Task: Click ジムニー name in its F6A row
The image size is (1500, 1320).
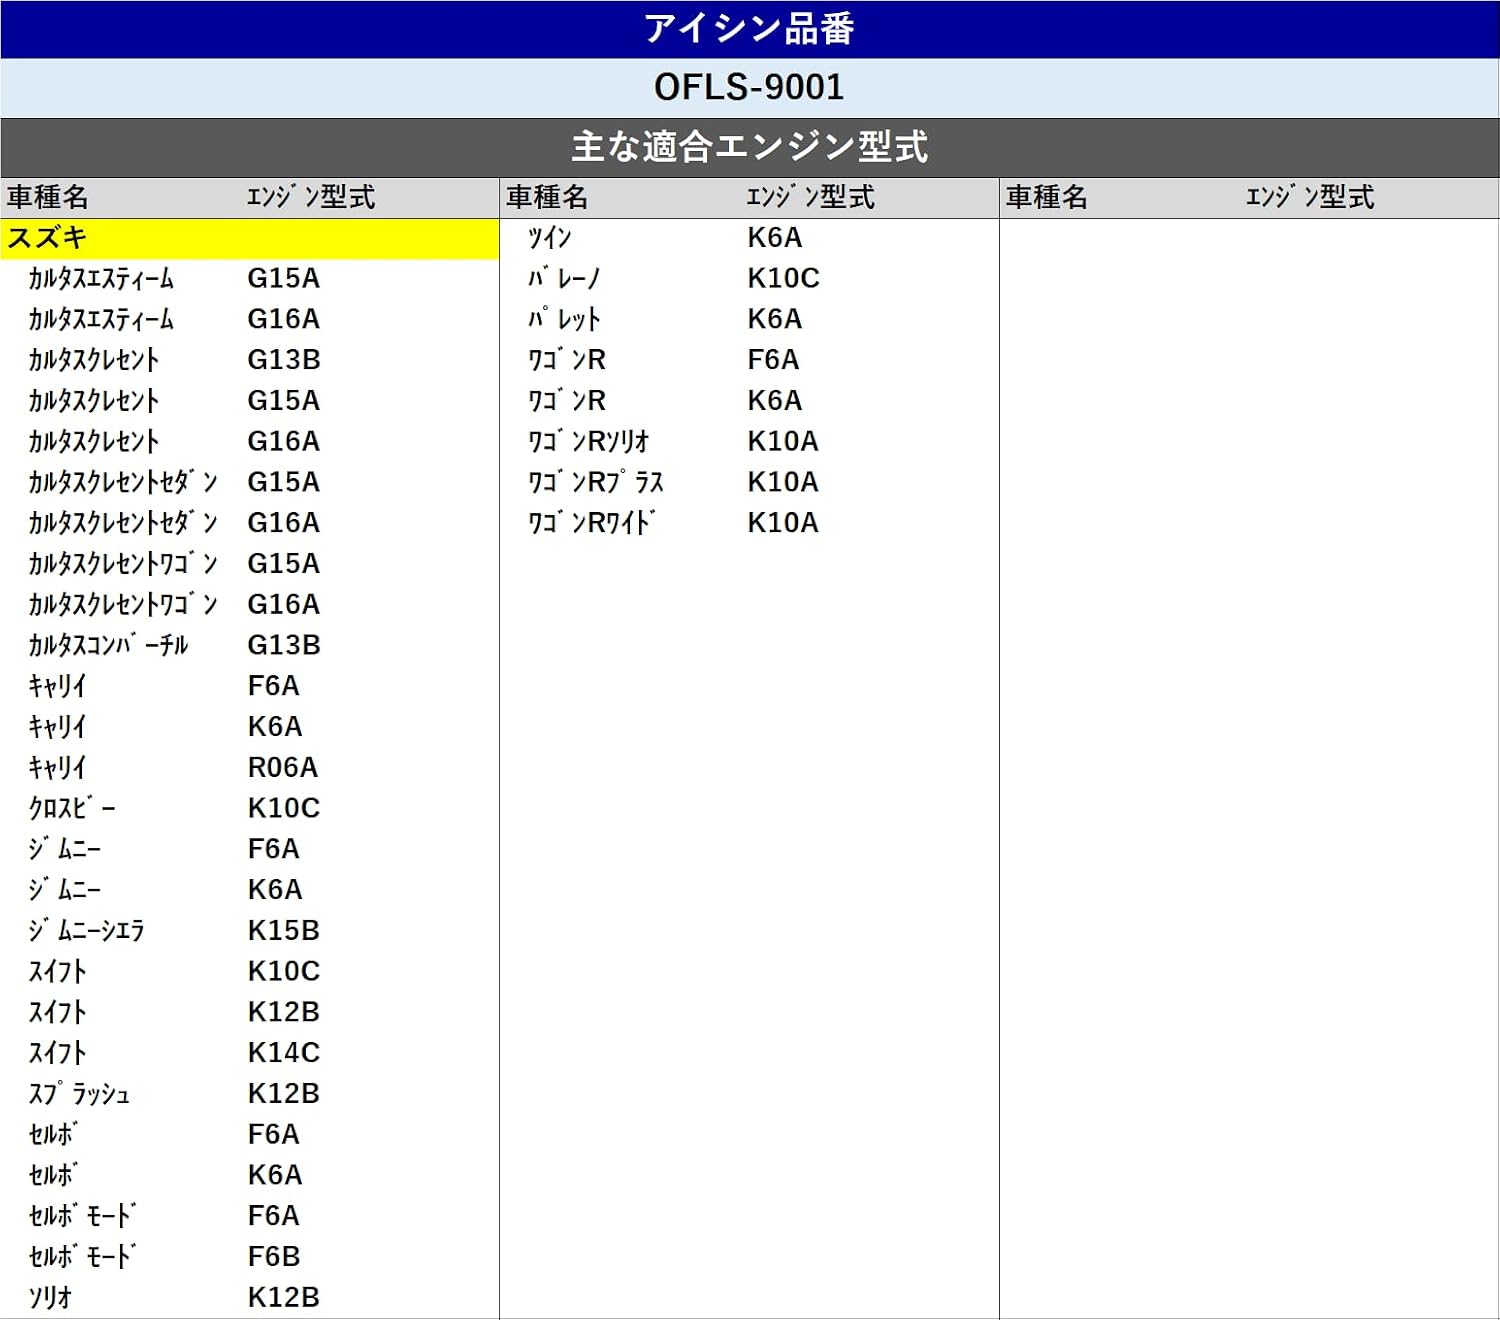Action: click(x=65, y=849)
